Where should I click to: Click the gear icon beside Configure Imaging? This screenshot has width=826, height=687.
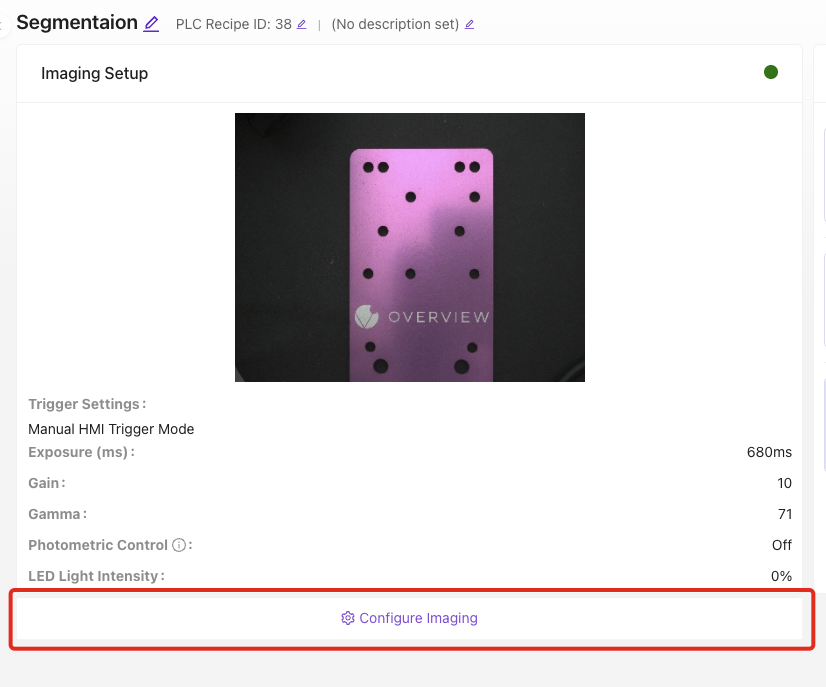pyautogui.click(x=348, y=618)
